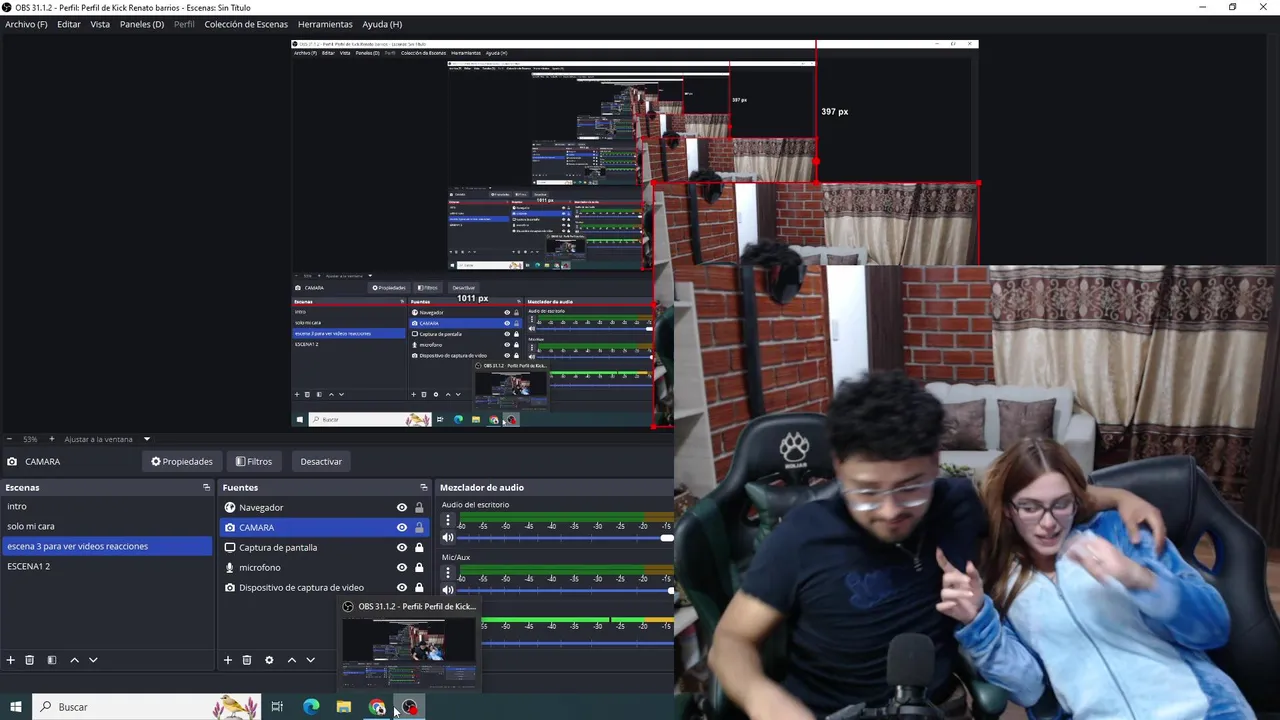The image size is (1280, 720).
Task: Unlock the microfono source
Action: click(419, 567)
